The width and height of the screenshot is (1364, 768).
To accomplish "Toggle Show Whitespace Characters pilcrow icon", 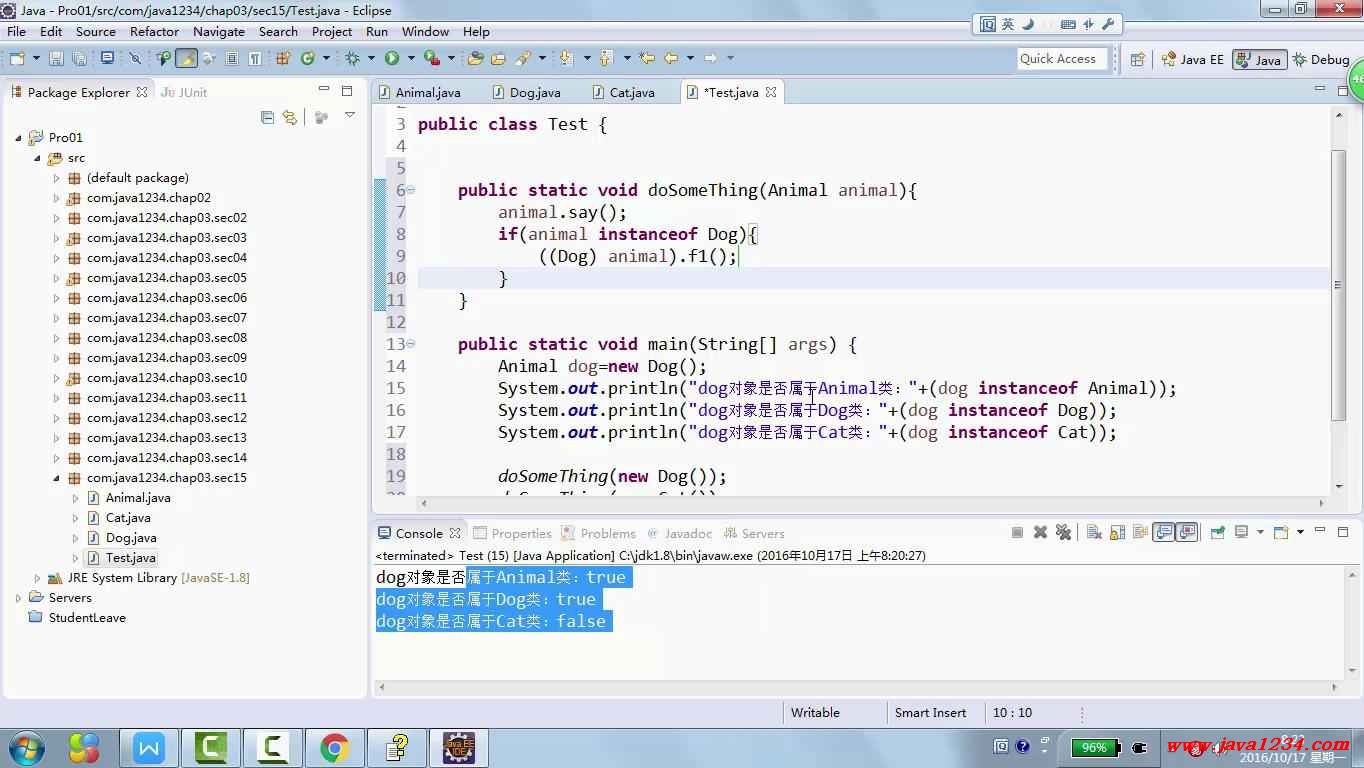I will (255, 58).
